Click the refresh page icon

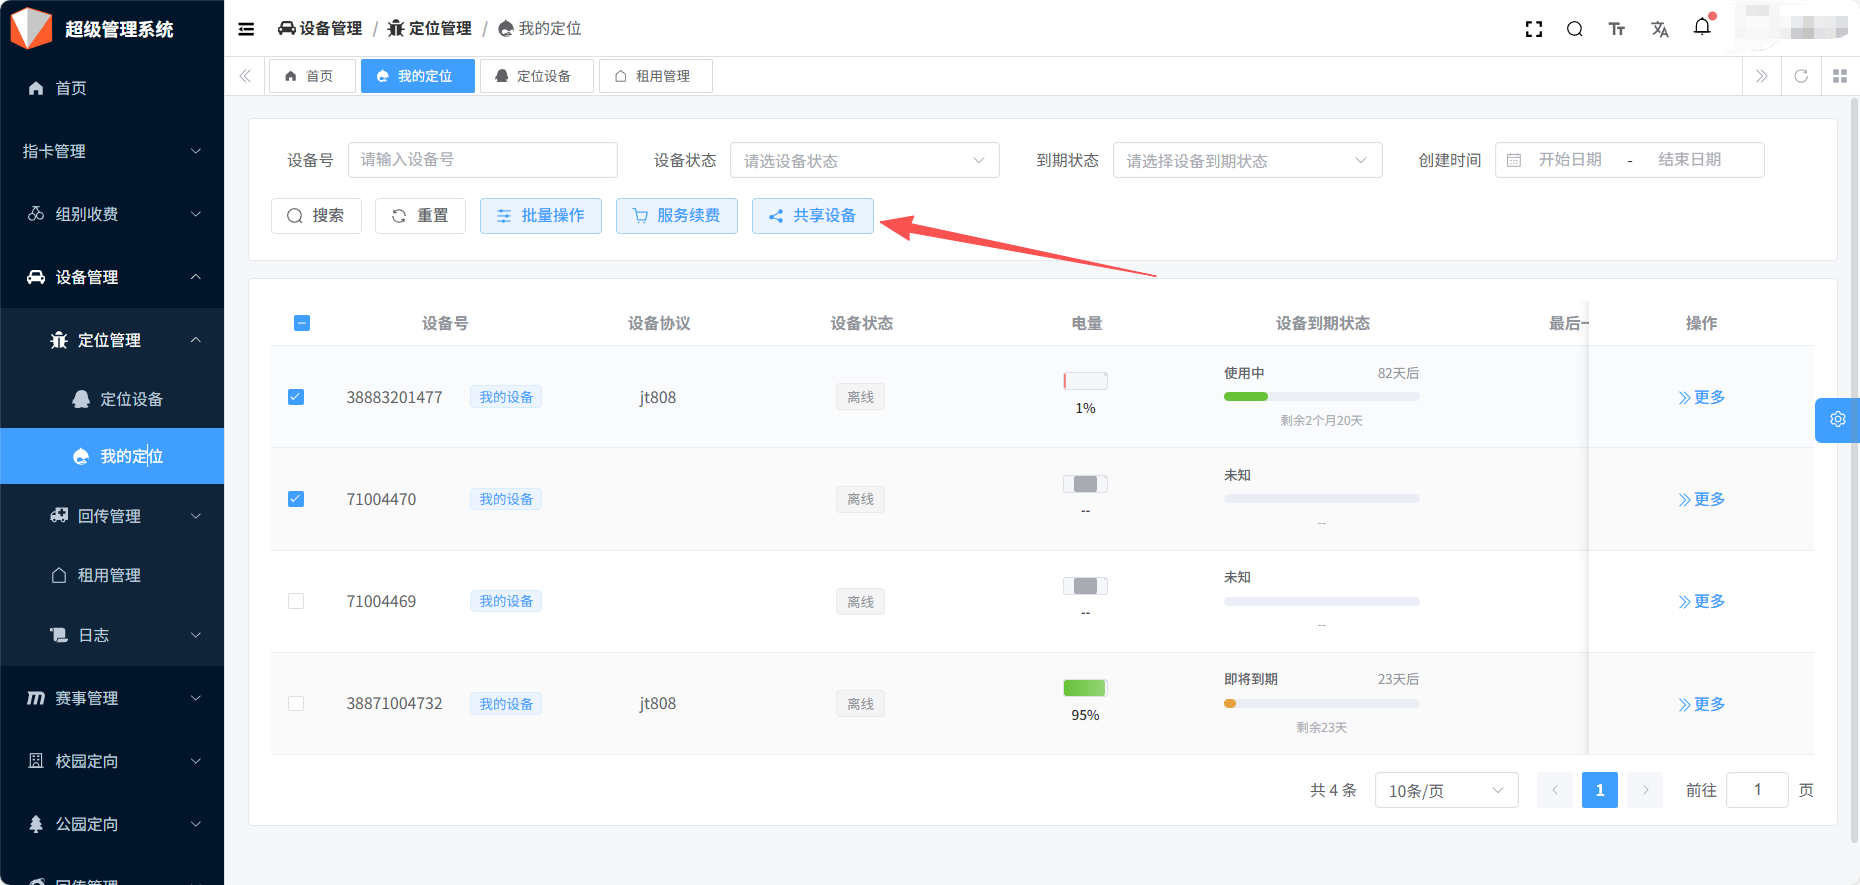pos(1801,76)
